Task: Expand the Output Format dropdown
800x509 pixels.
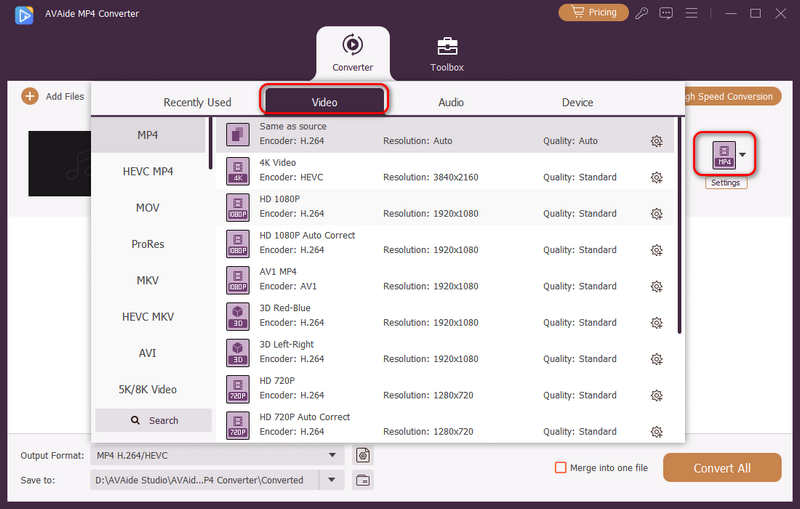Action: 332,455
